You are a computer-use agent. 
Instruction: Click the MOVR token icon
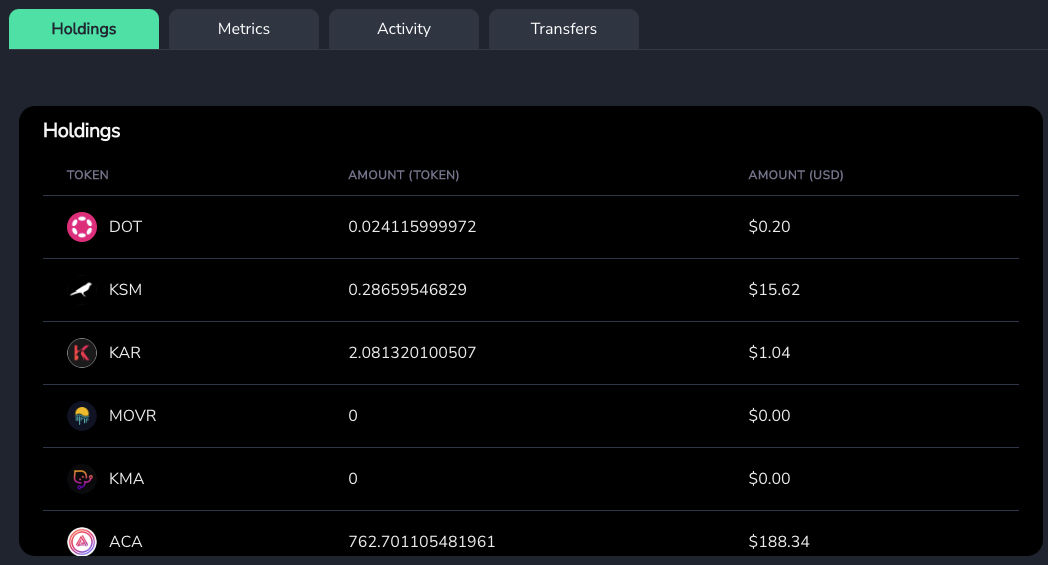click(82, 415)
